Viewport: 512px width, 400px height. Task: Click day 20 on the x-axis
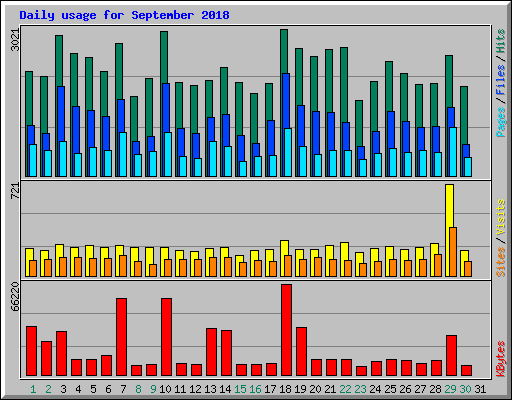tap(315, 389)
